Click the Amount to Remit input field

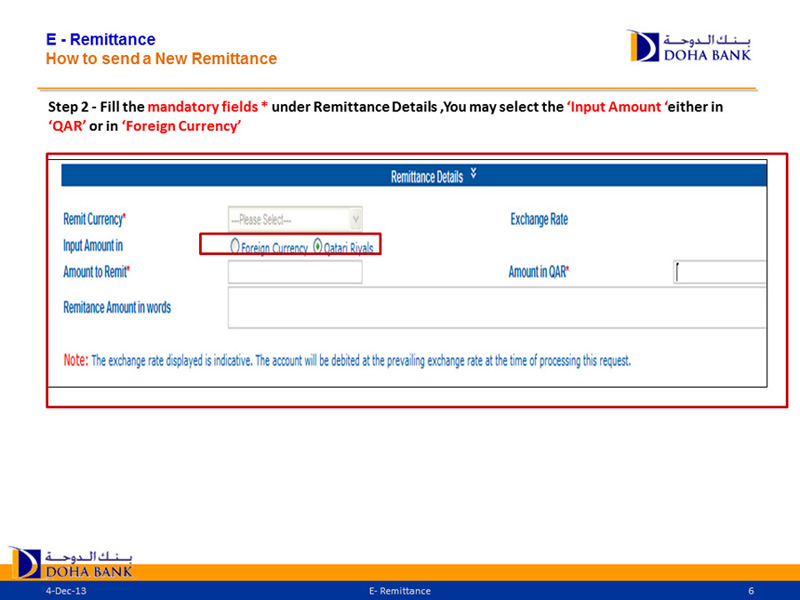[295, 272]
